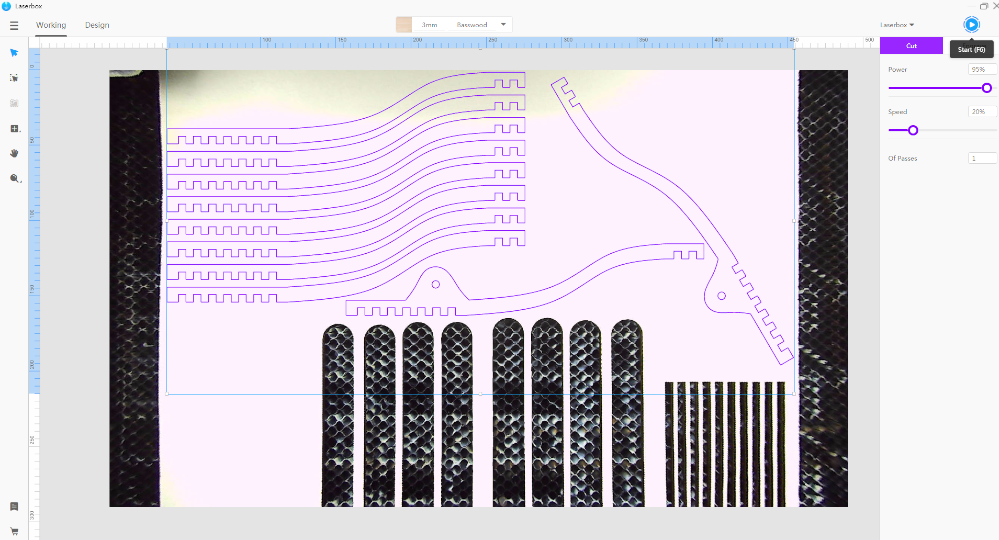Image resolution: width=999 pixels, height=540 pixels.
Task: Click the Of Passes input field
Action: click(x=982, y=158)
